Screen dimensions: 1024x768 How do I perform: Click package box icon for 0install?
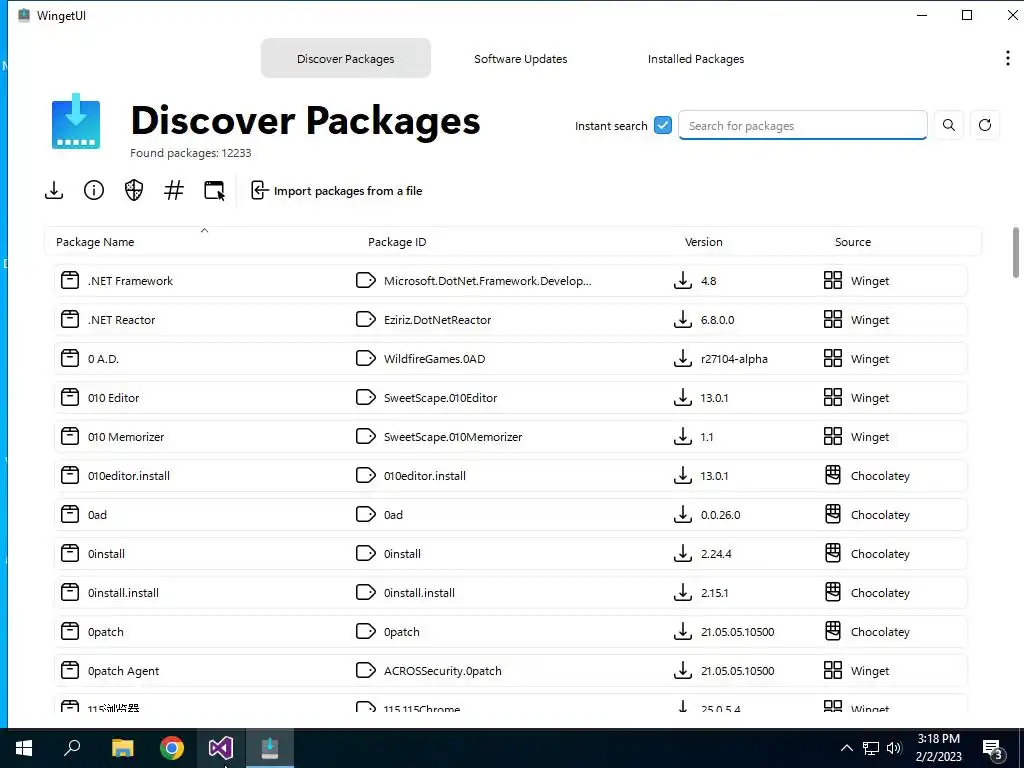point(70,553)
